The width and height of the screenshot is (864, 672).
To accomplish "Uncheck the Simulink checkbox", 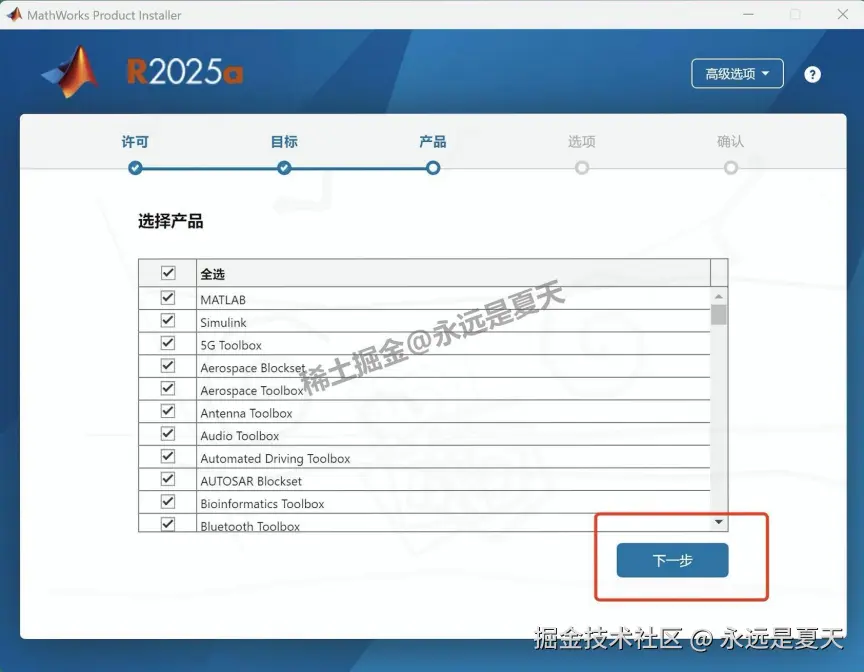I will (x=167, y=318).
